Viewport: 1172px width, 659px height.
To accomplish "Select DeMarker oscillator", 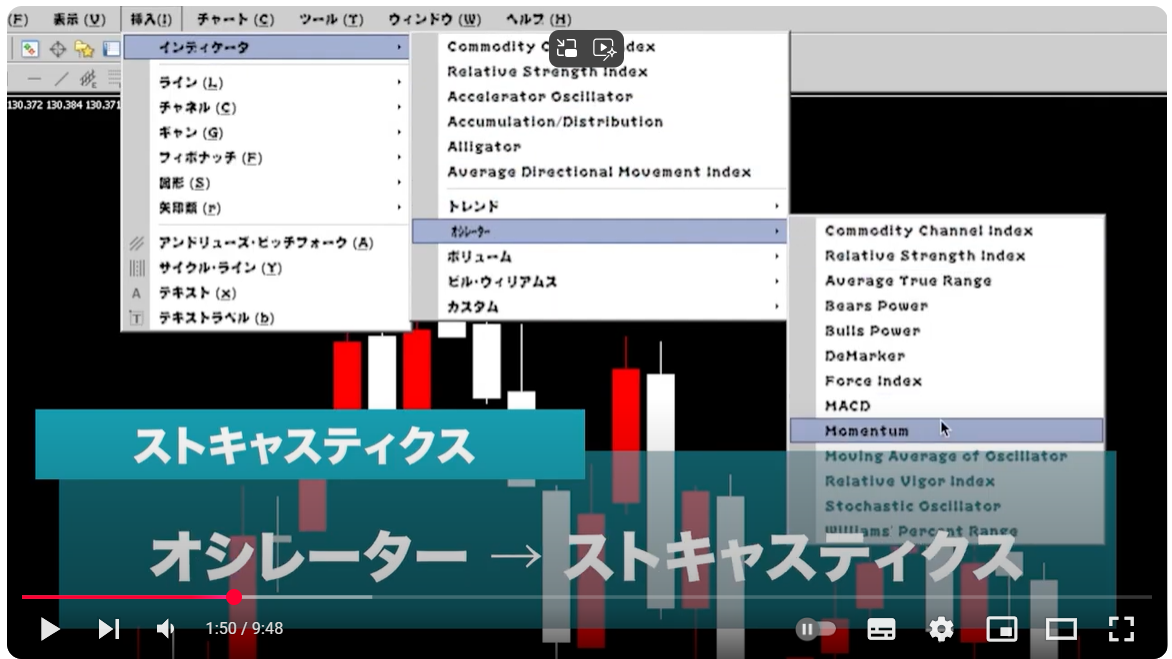I will (865, 356).
